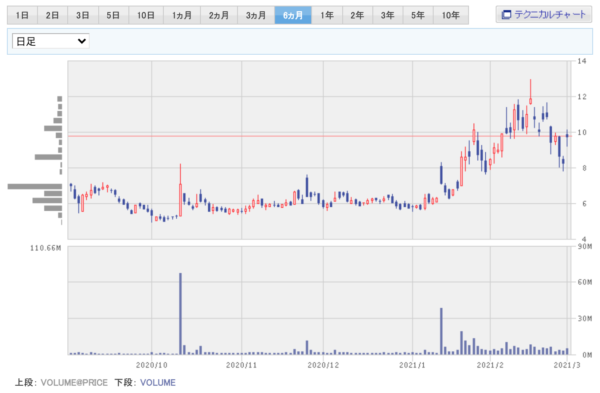Show the 10年 chart range
The height and width of the screenshot is (393, 600).
coord(451,15)
